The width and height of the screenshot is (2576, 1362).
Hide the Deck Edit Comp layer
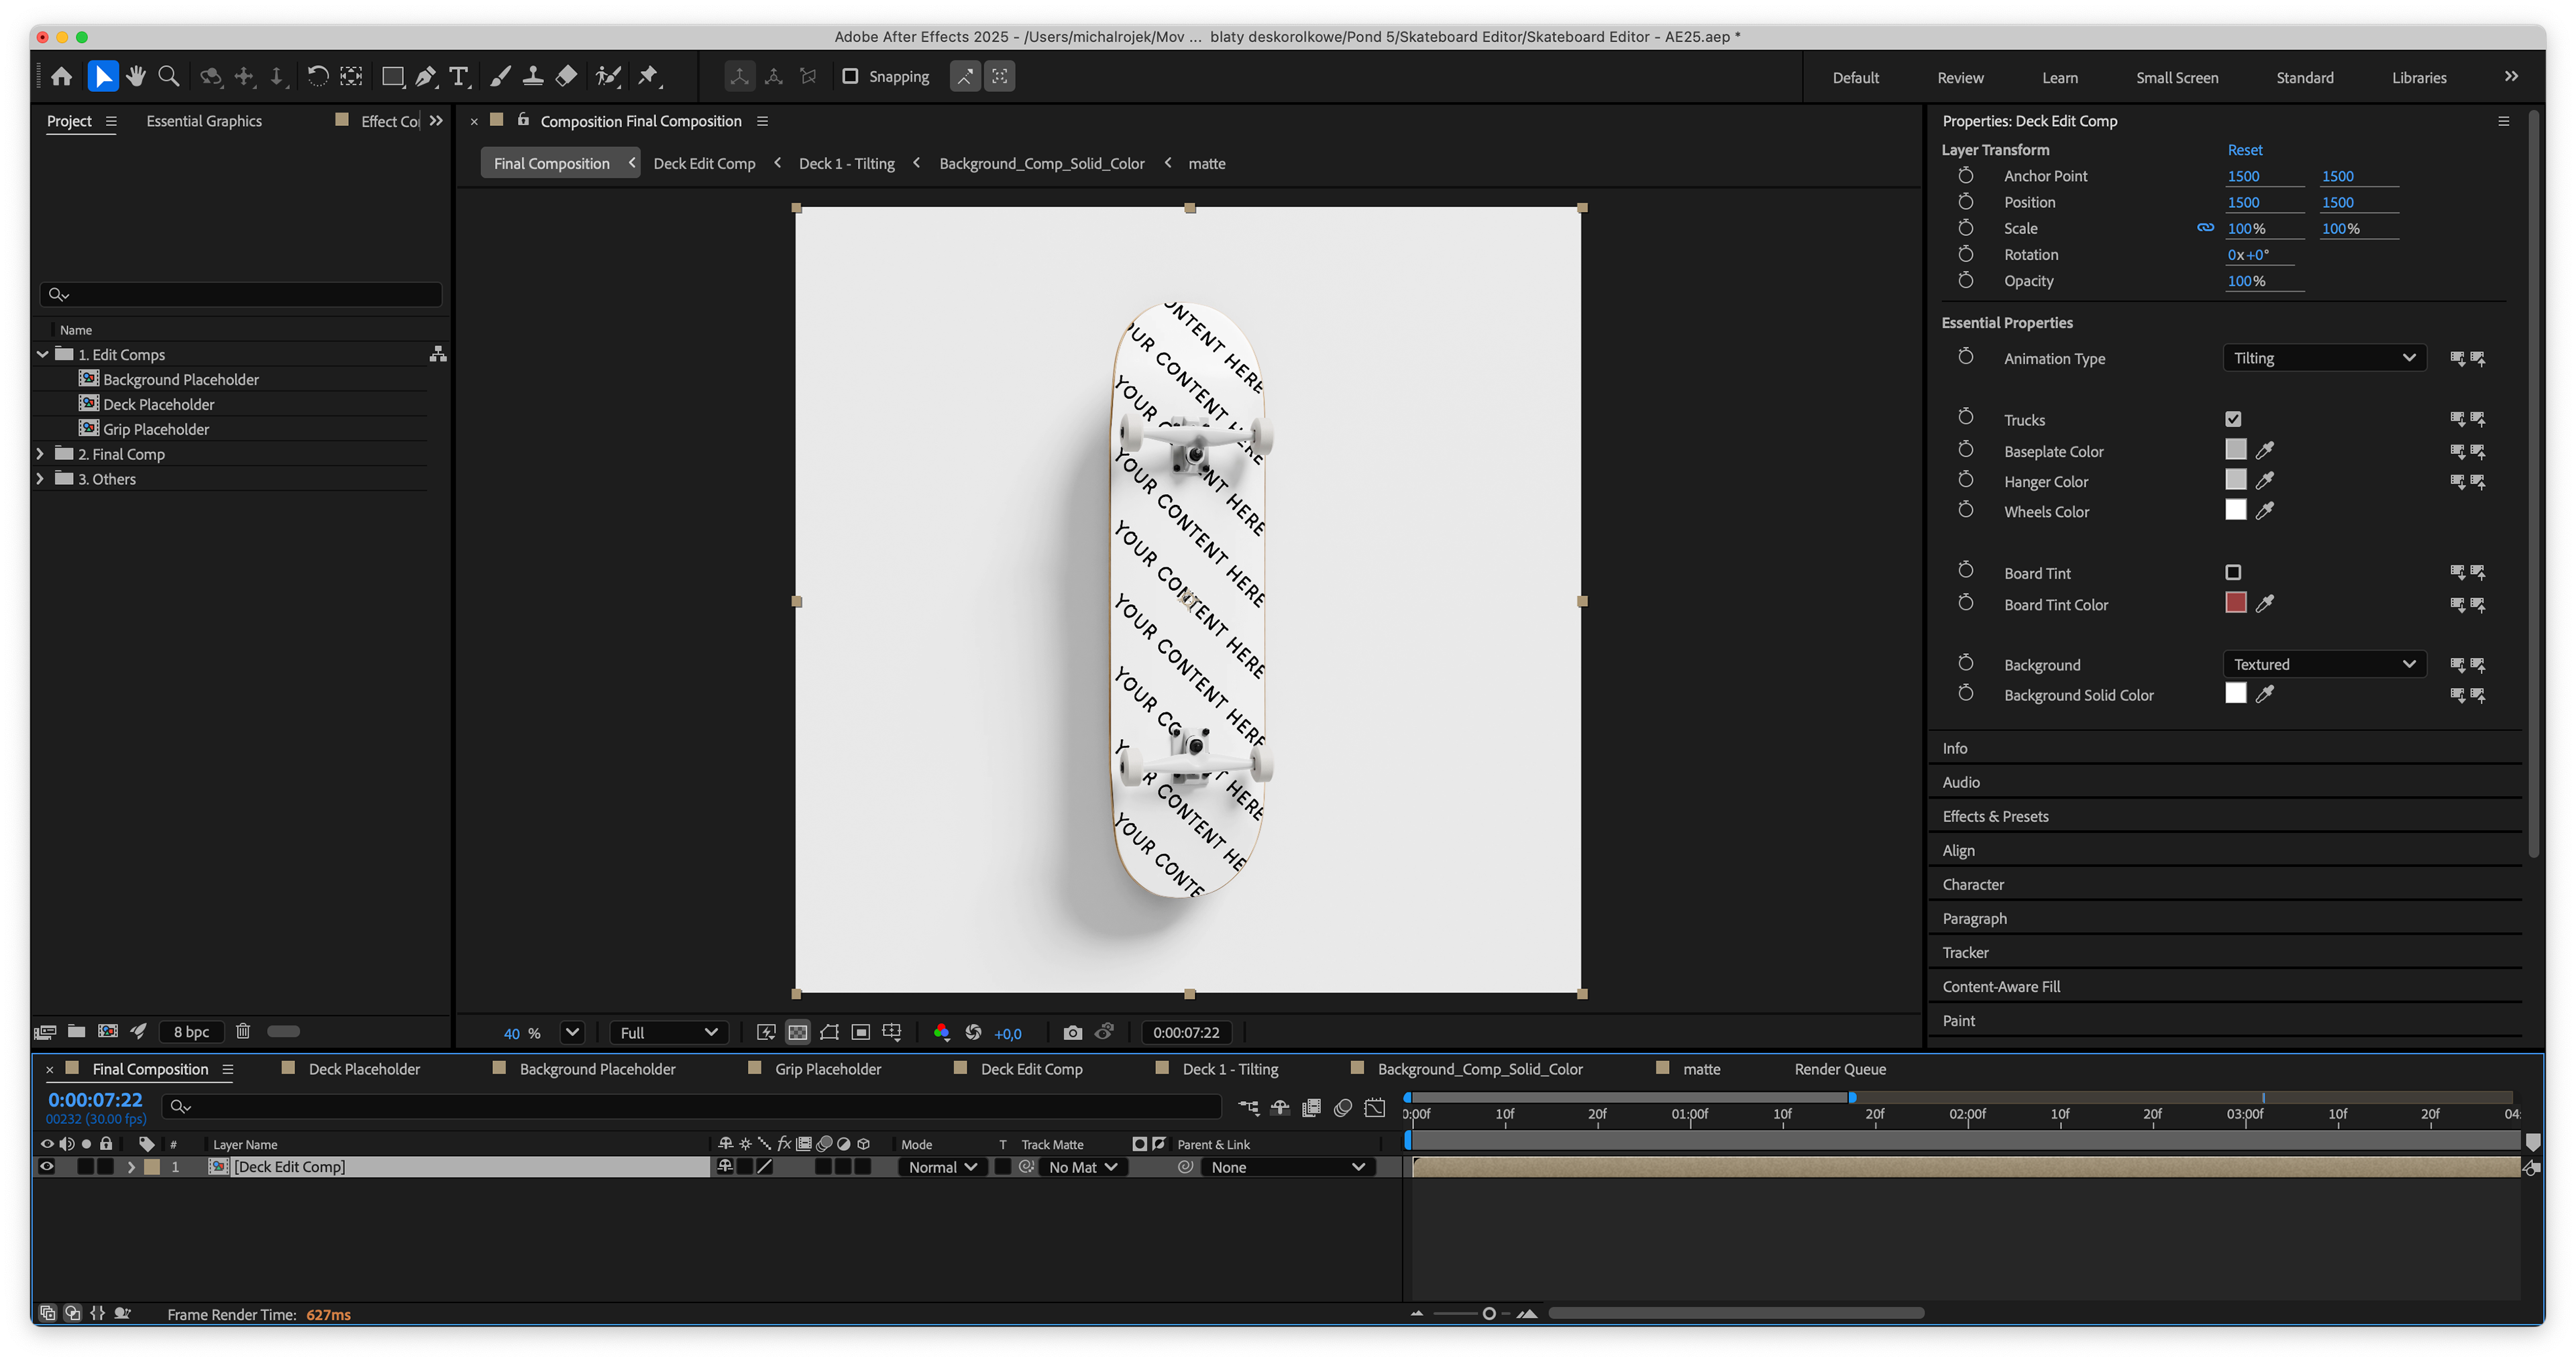46,1166
